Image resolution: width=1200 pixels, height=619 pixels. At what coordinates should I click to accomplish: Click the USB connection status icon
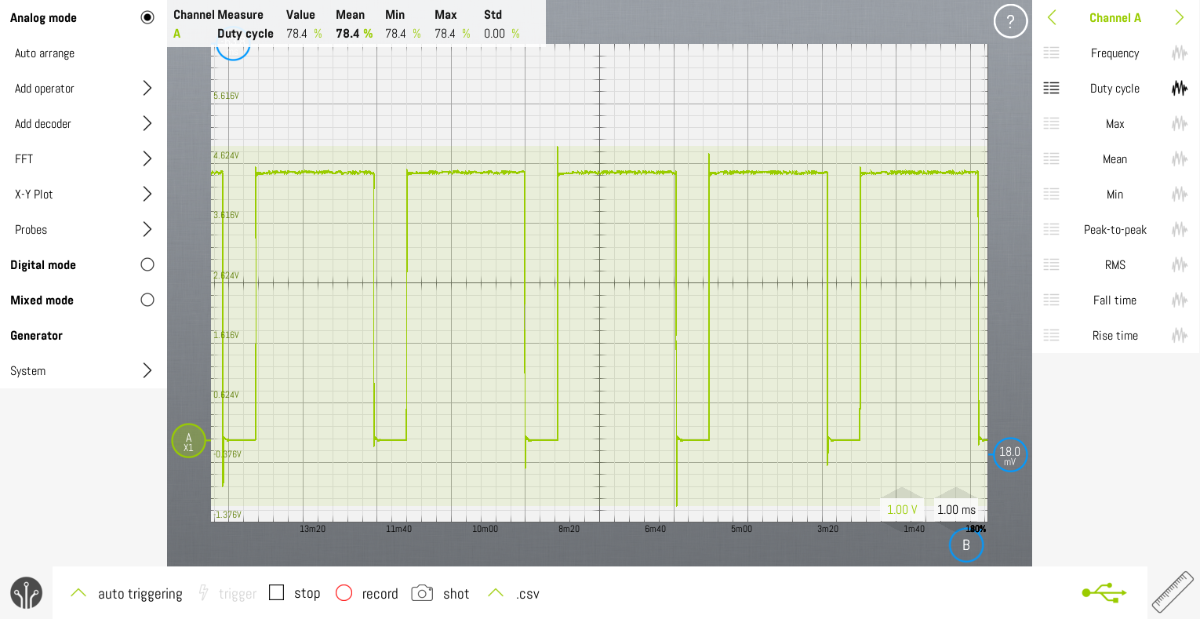pyautogui.click(x=1104, y=593)
